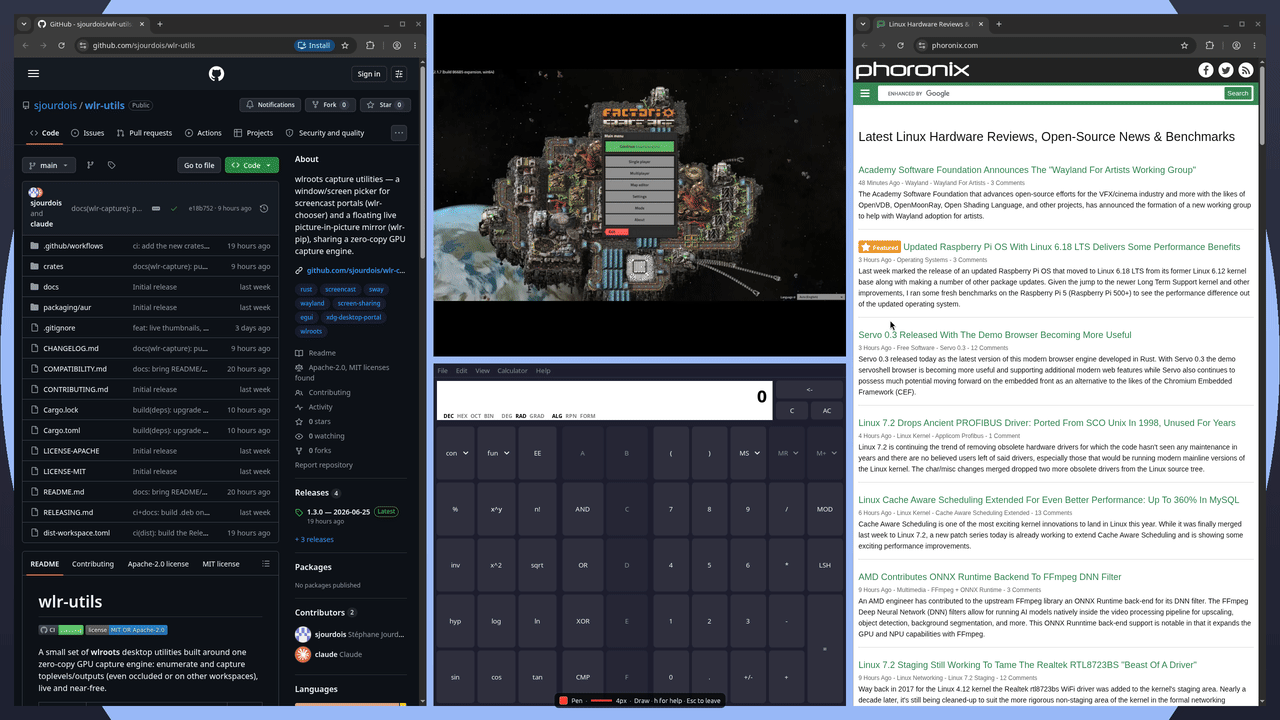Click the Go to file button

coord(199,165)
